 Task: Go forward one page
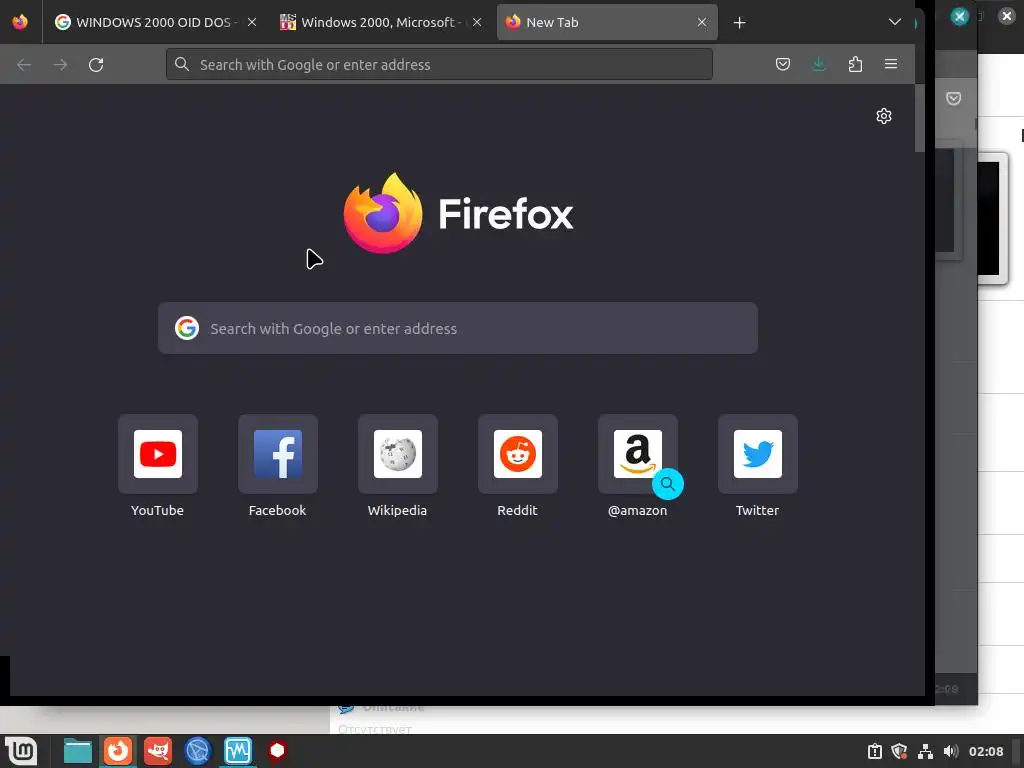click(x=60, y=65)
